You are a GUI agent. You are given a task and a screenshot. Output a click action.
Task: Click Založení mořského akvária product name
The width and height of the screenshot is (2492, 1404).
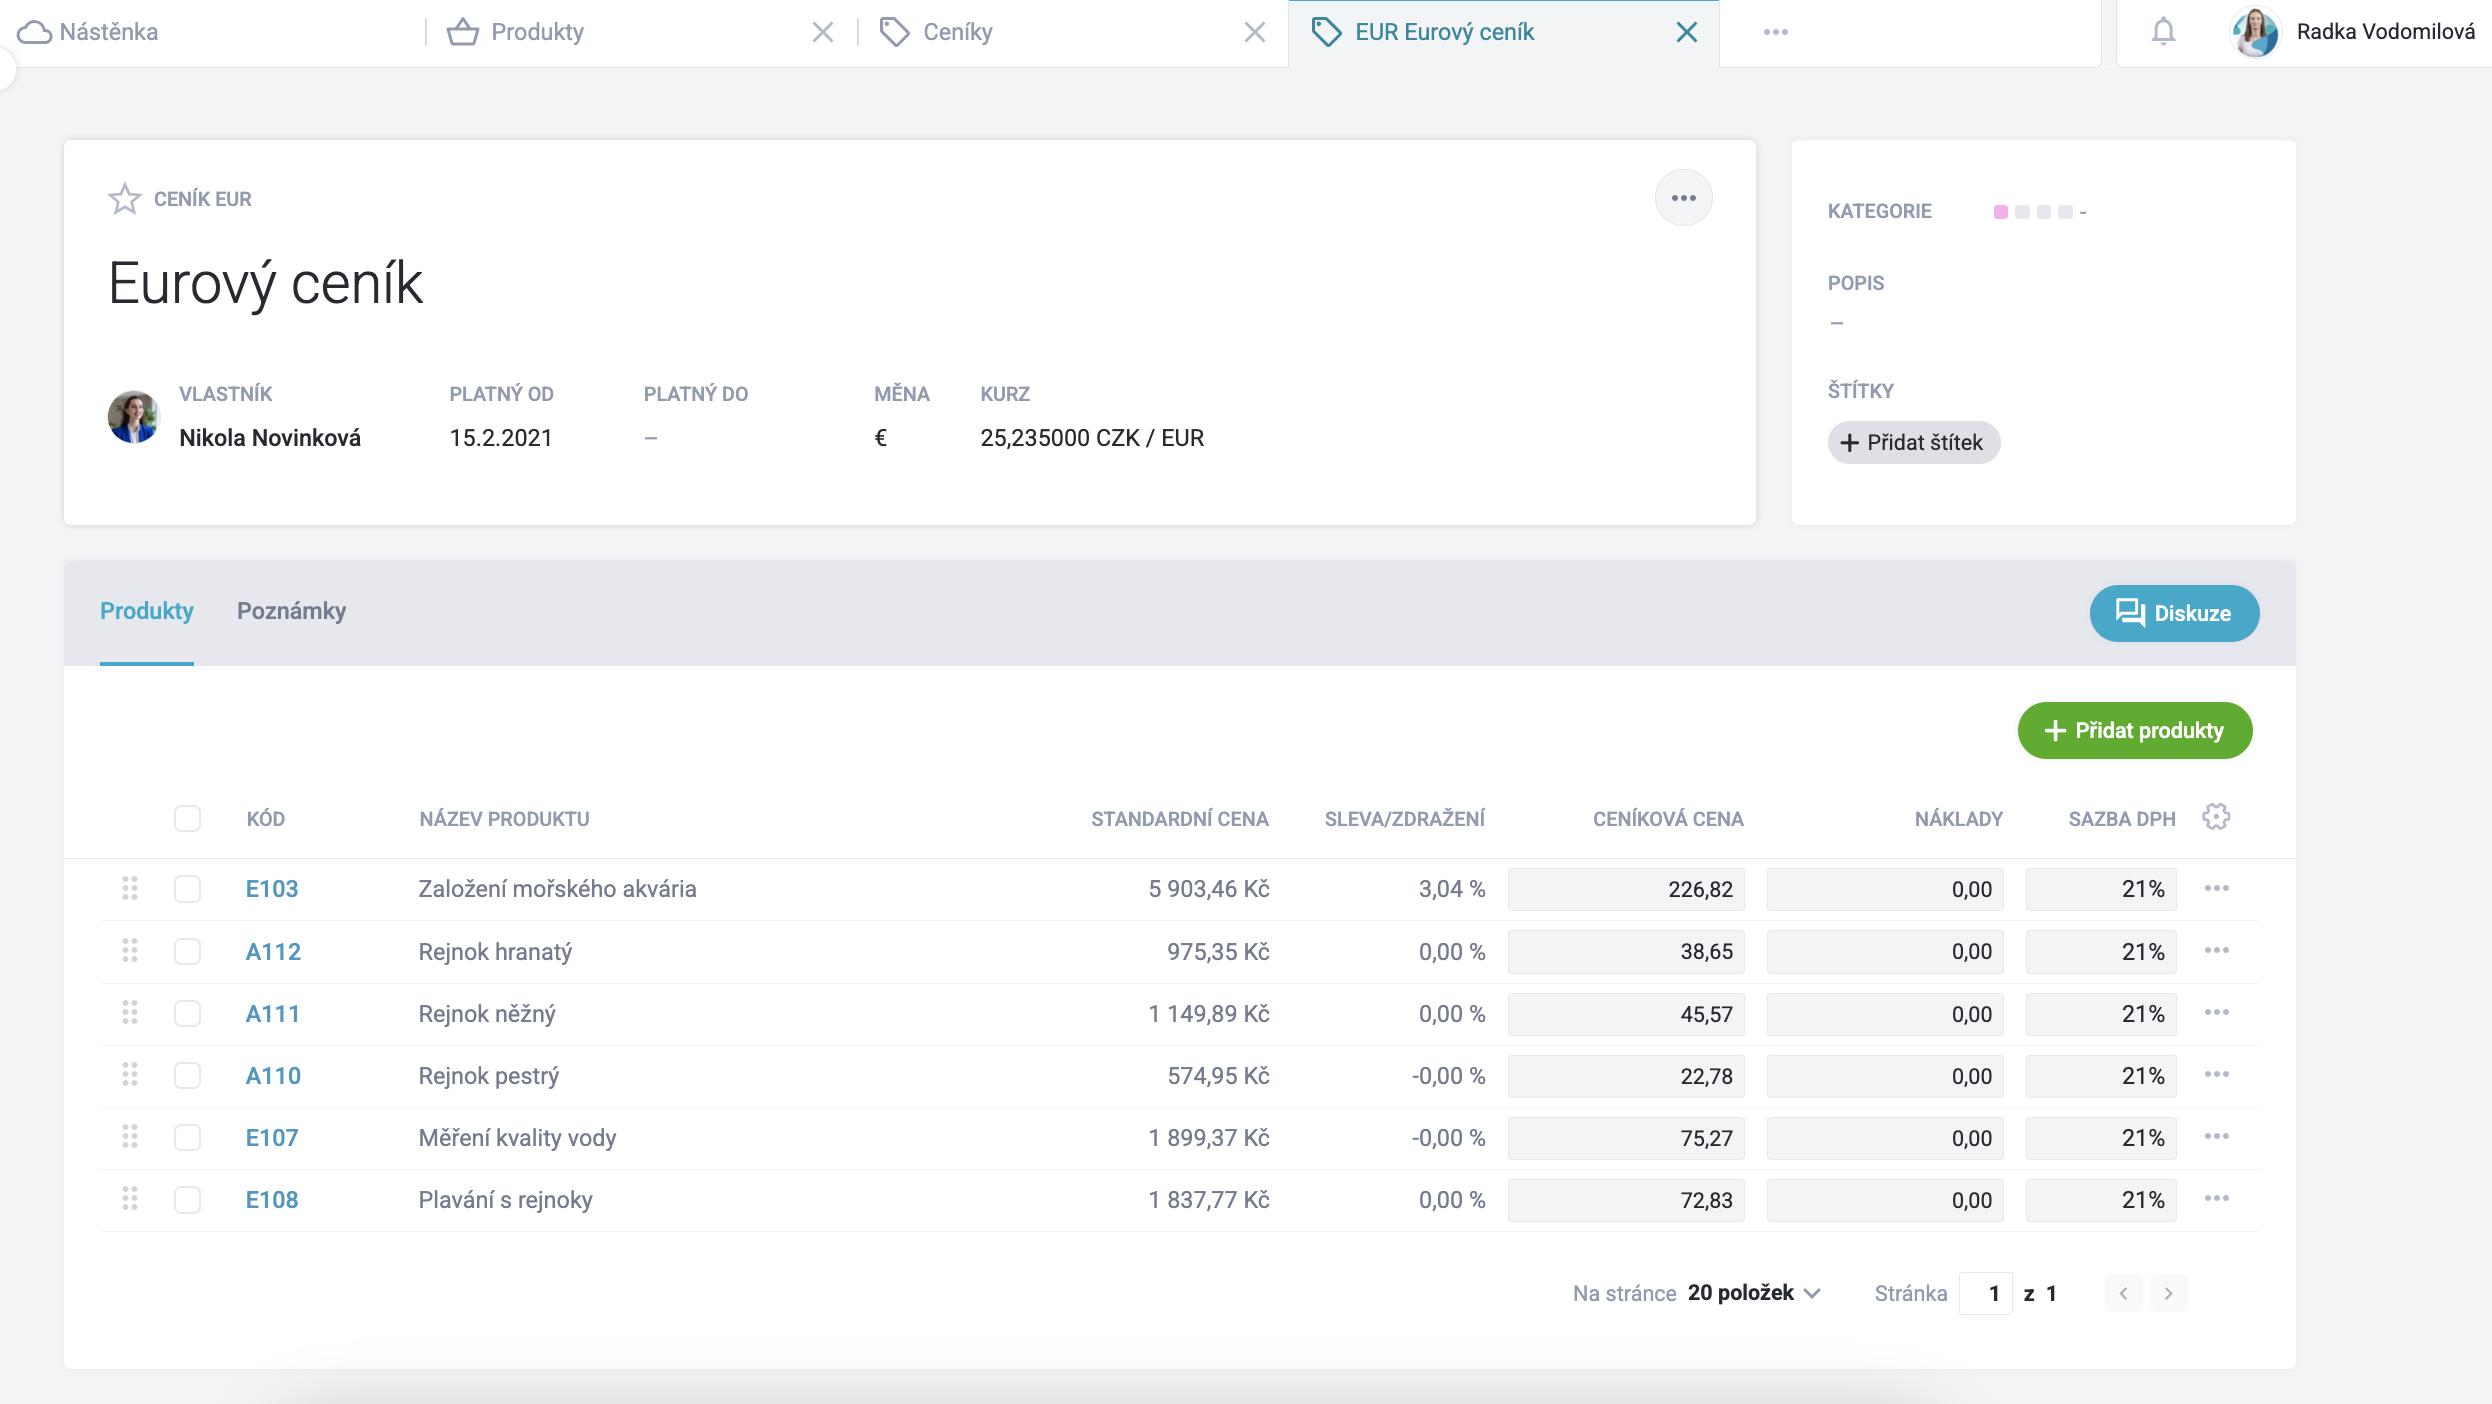click(557, 889)
